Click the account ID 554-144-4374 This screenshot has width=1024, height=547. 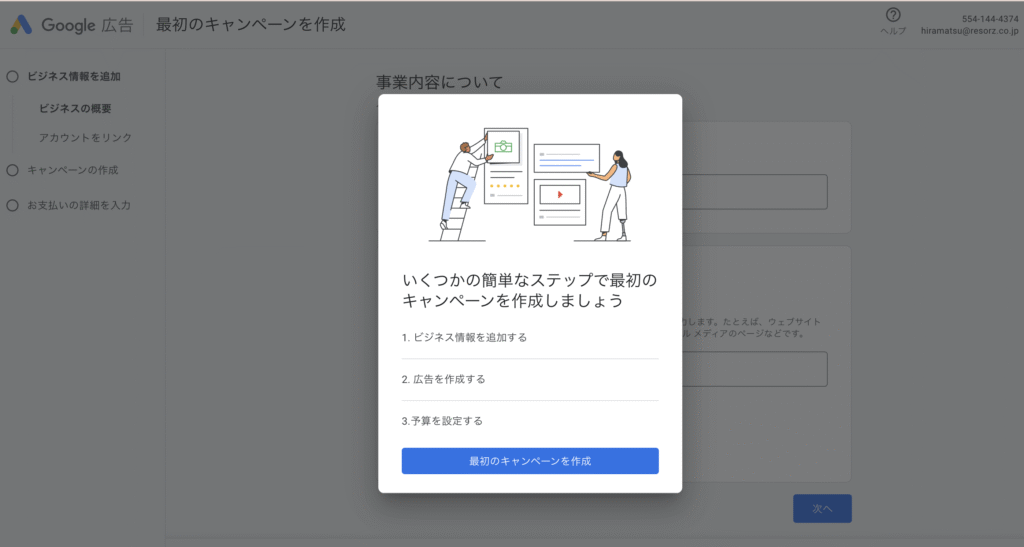(x=989, y=18)
